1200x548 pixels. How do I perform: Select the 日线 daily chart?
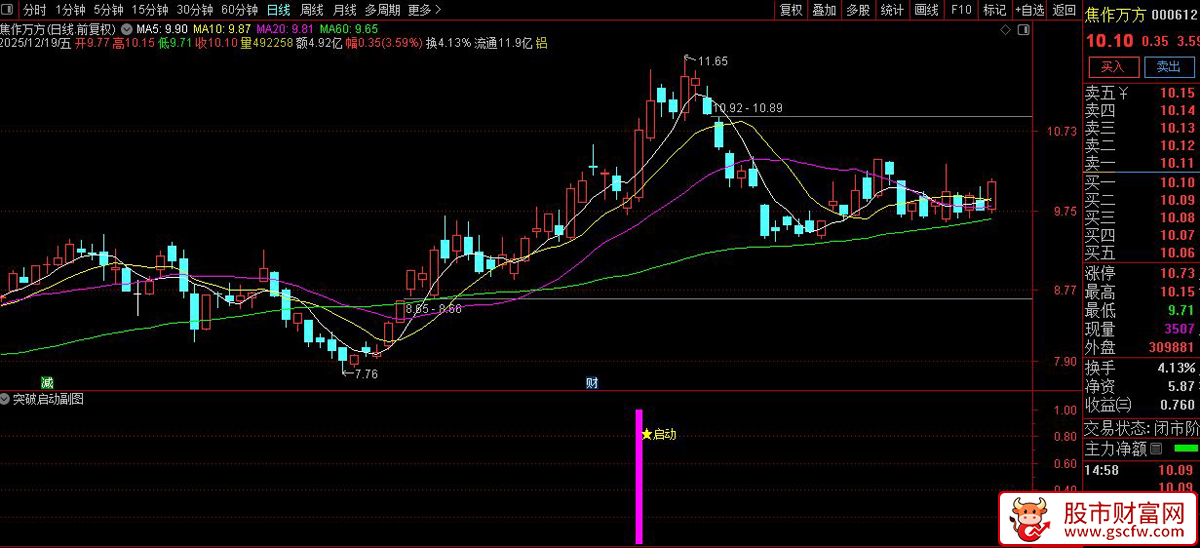tap(278, 10)
